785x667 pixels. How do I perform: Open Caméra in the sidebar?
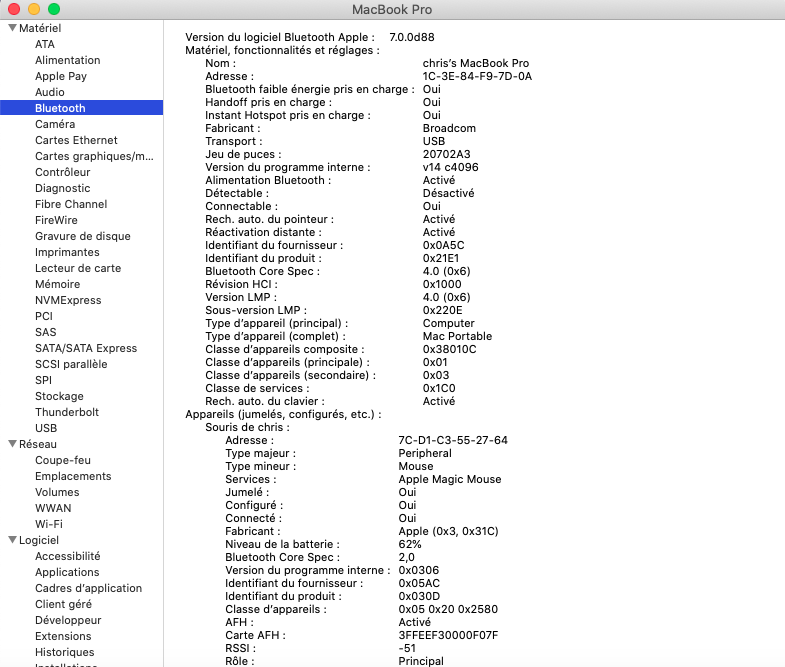coord(55,124)
